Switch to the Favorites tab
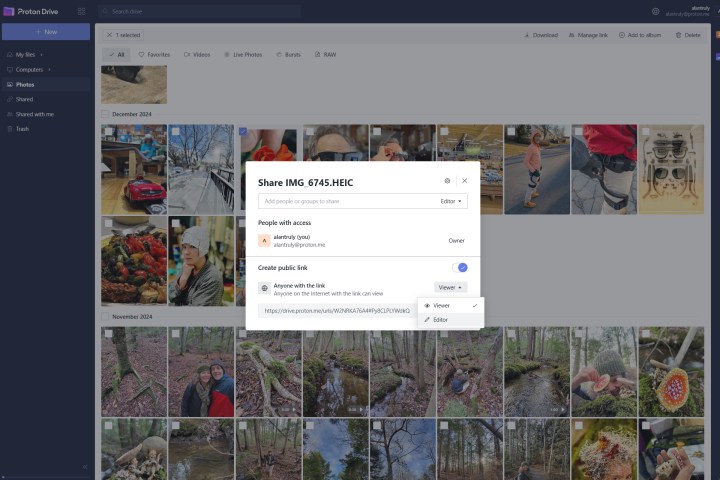This screenshot has height=480, width=720. coord(154,54)
